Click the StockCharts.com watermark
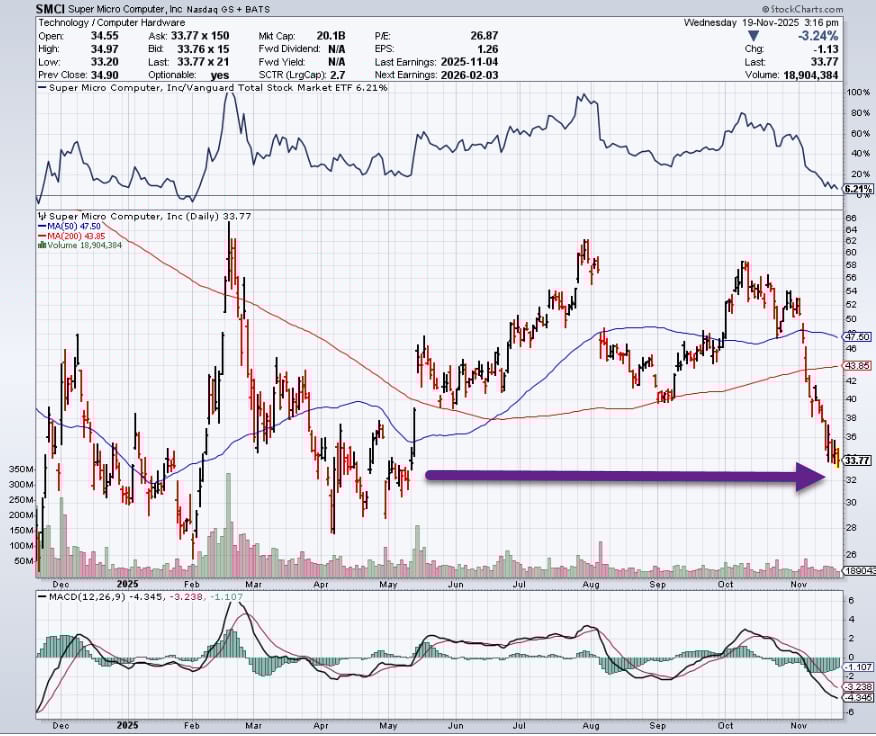 coord(802,10)
